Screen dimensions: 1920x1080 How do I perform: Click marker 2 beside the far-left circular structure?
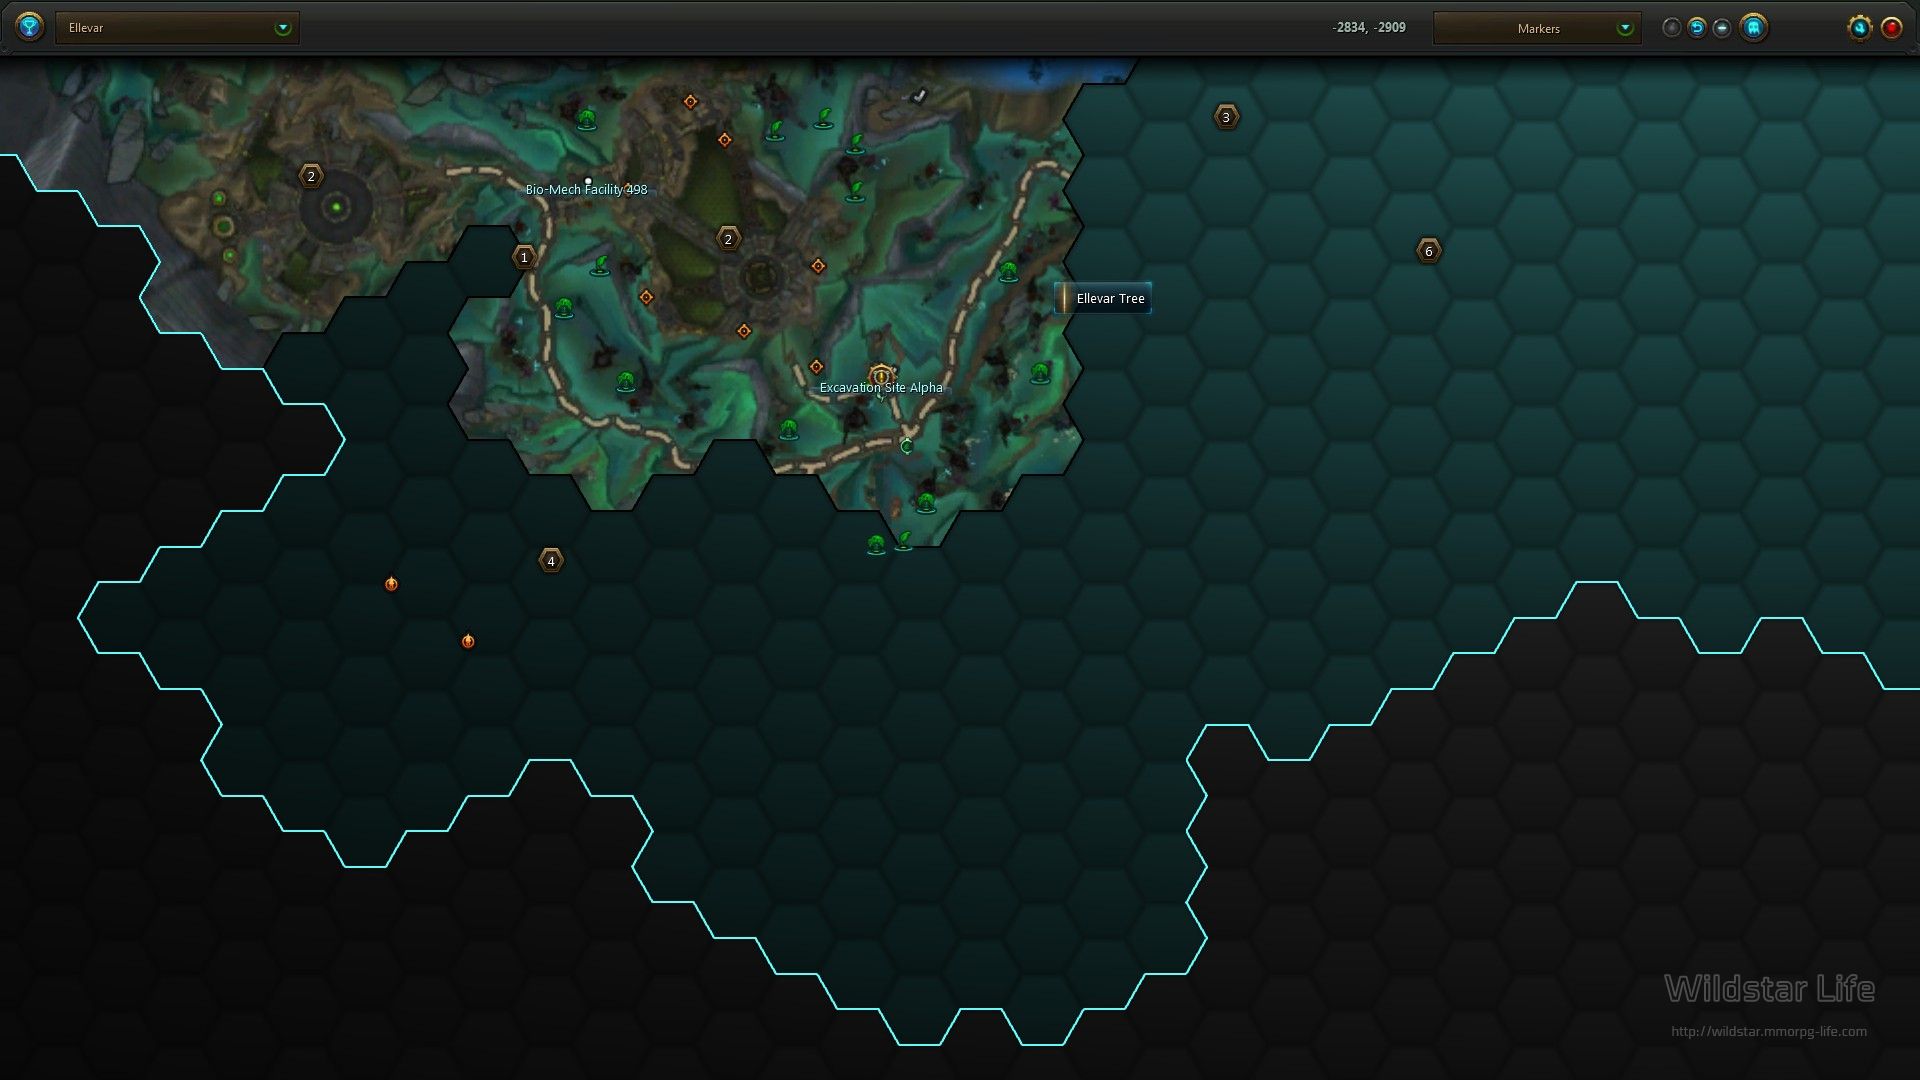311,177
